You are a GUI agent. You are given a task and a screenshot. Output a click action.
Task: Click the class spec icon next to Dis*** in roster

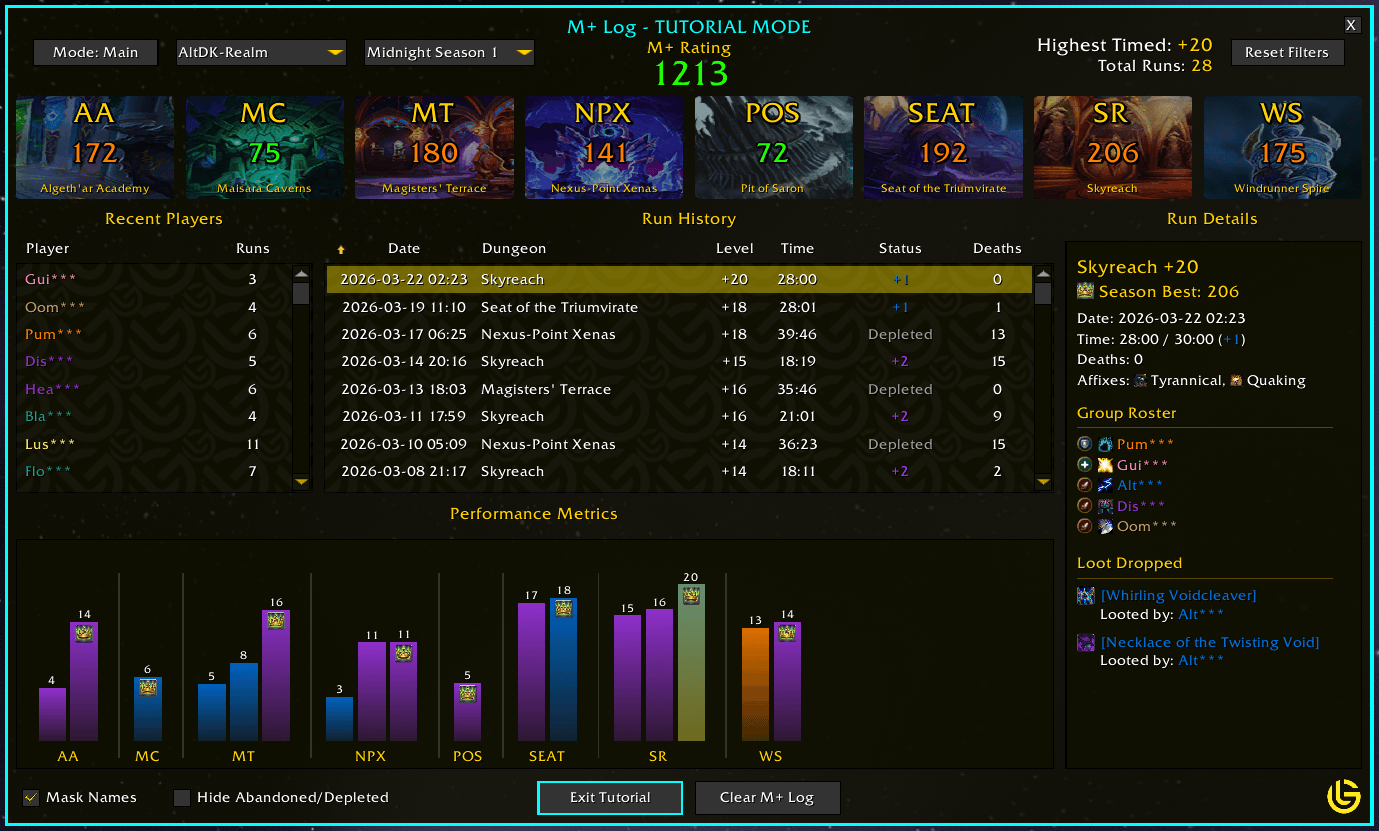pyautogui.click(x=1105, y=506)
